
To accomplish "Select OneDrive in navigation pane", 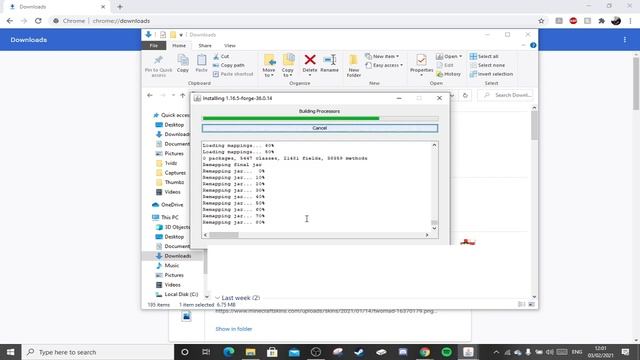I will [167, 205].
